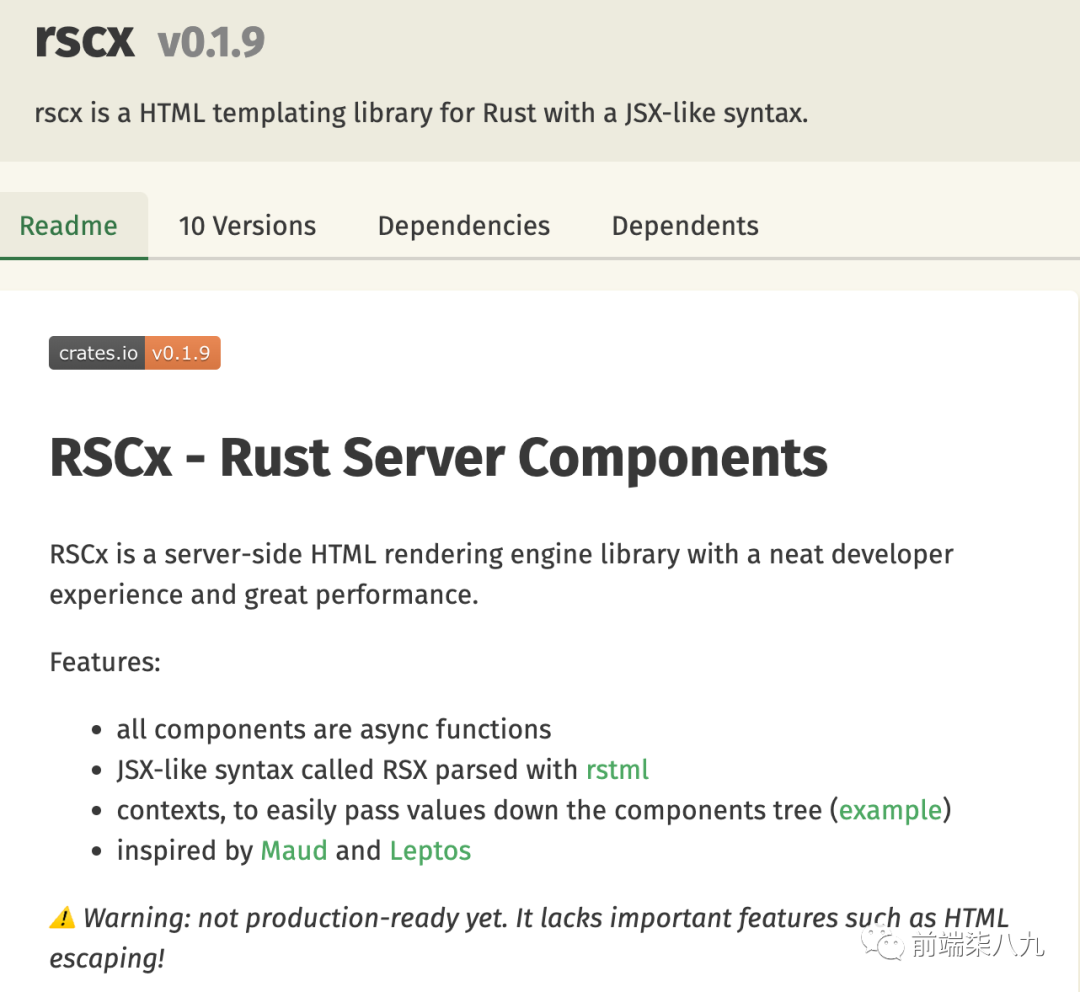Screen dimensions: 1080x992
Task: Click the 'all components are async functions' bullet
Action: coord(333,729)
